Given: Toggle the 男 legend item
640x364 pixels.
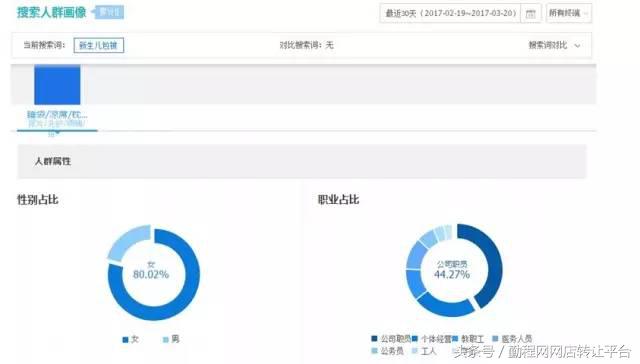Looking at the screenshot, I should pyautogui.click(x=171, y=340).
